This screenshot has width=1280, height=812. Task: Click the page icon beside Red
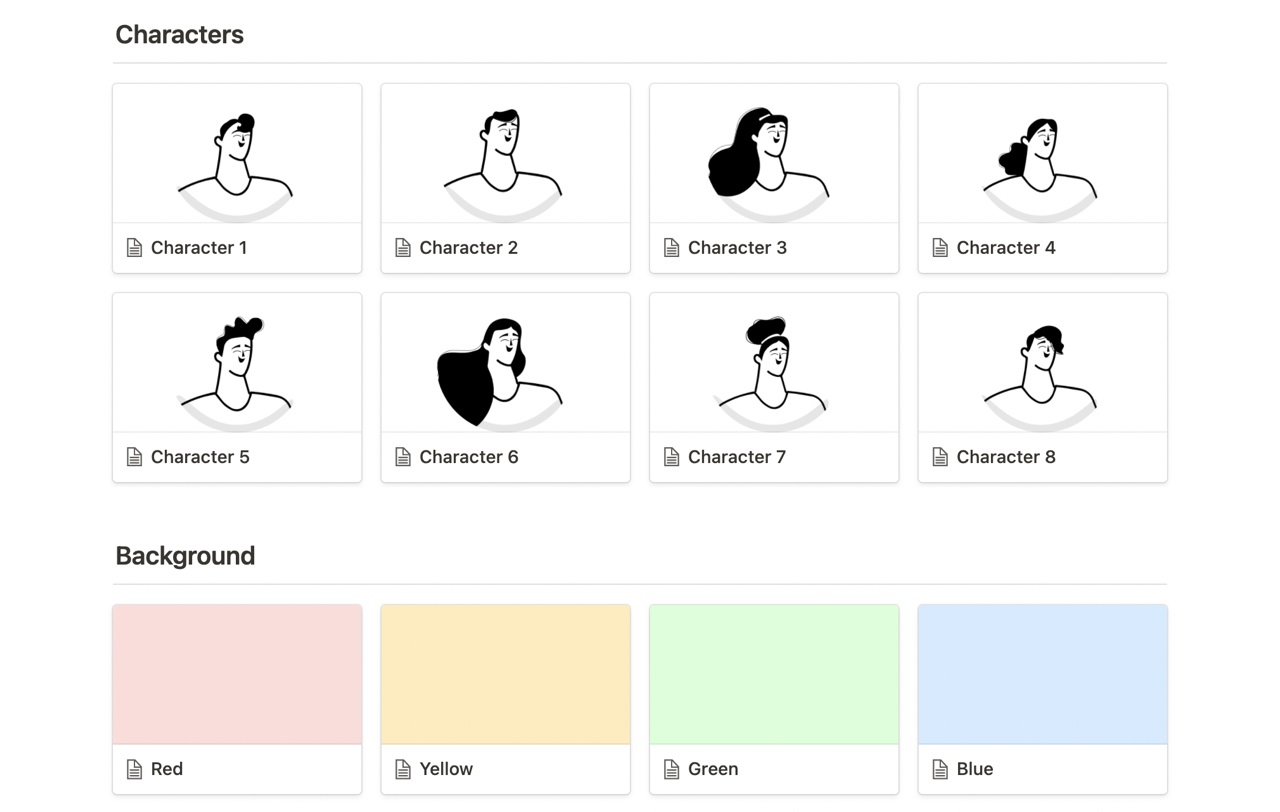(134, 769)
